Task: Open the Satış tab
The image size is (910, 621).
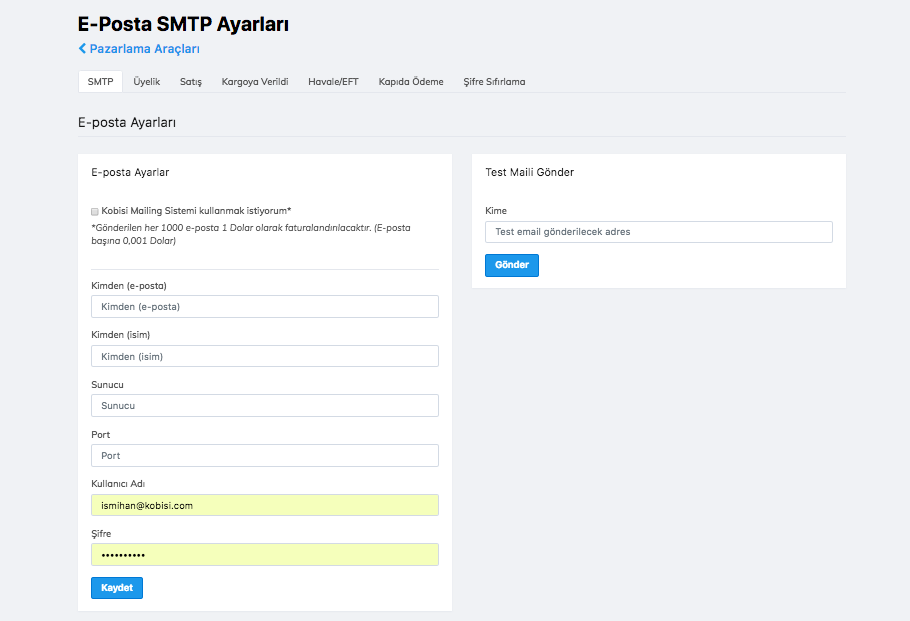Action: click(191, 82)
